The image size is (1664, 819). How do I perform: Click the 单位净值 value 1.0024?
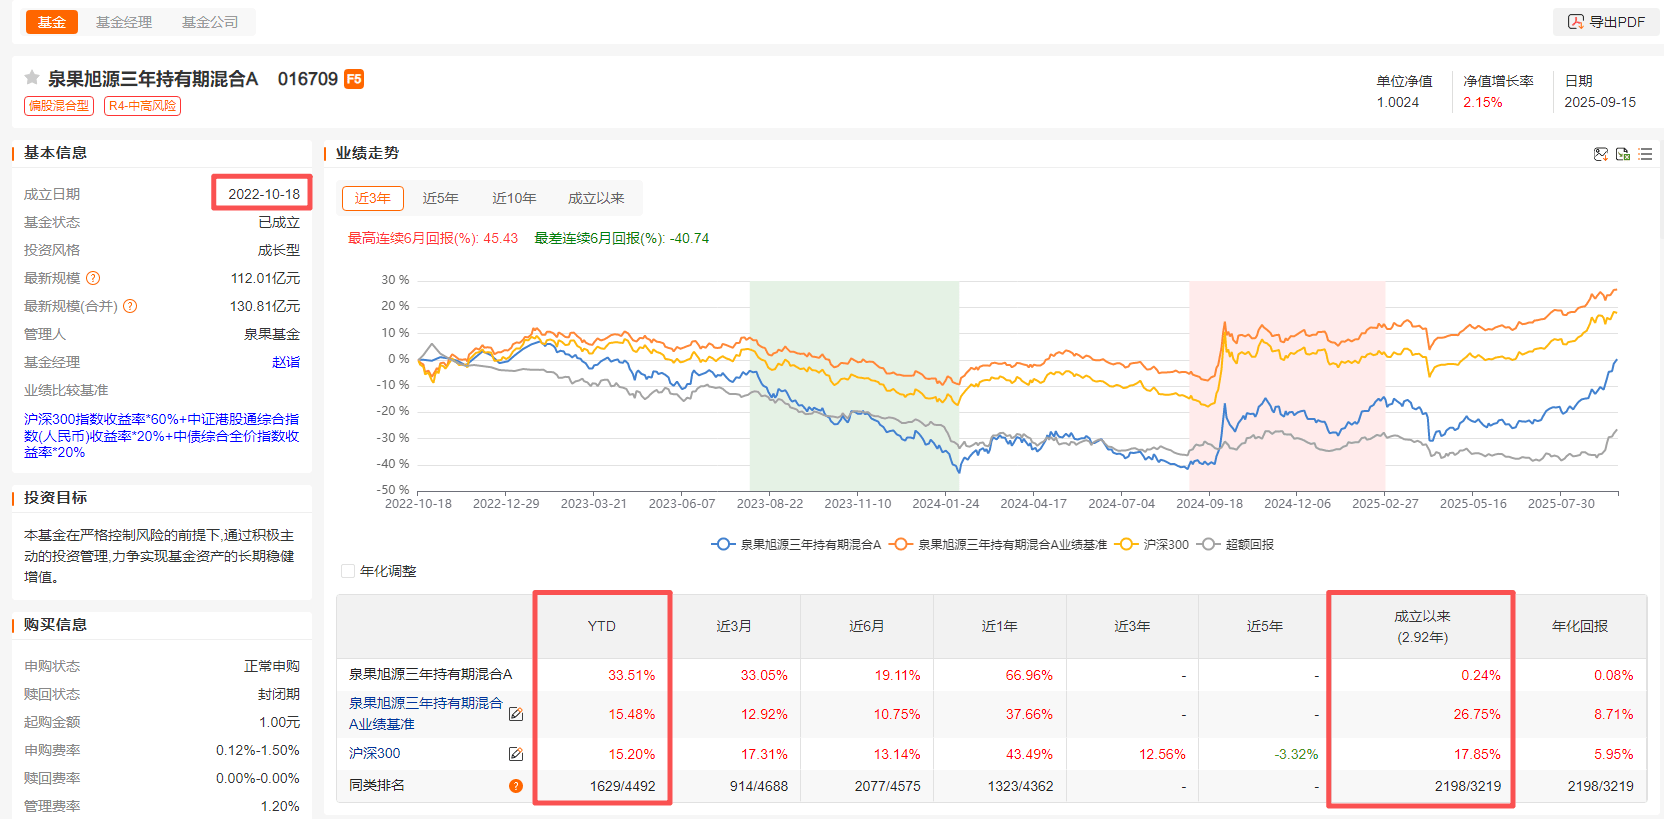point(1398,102)
